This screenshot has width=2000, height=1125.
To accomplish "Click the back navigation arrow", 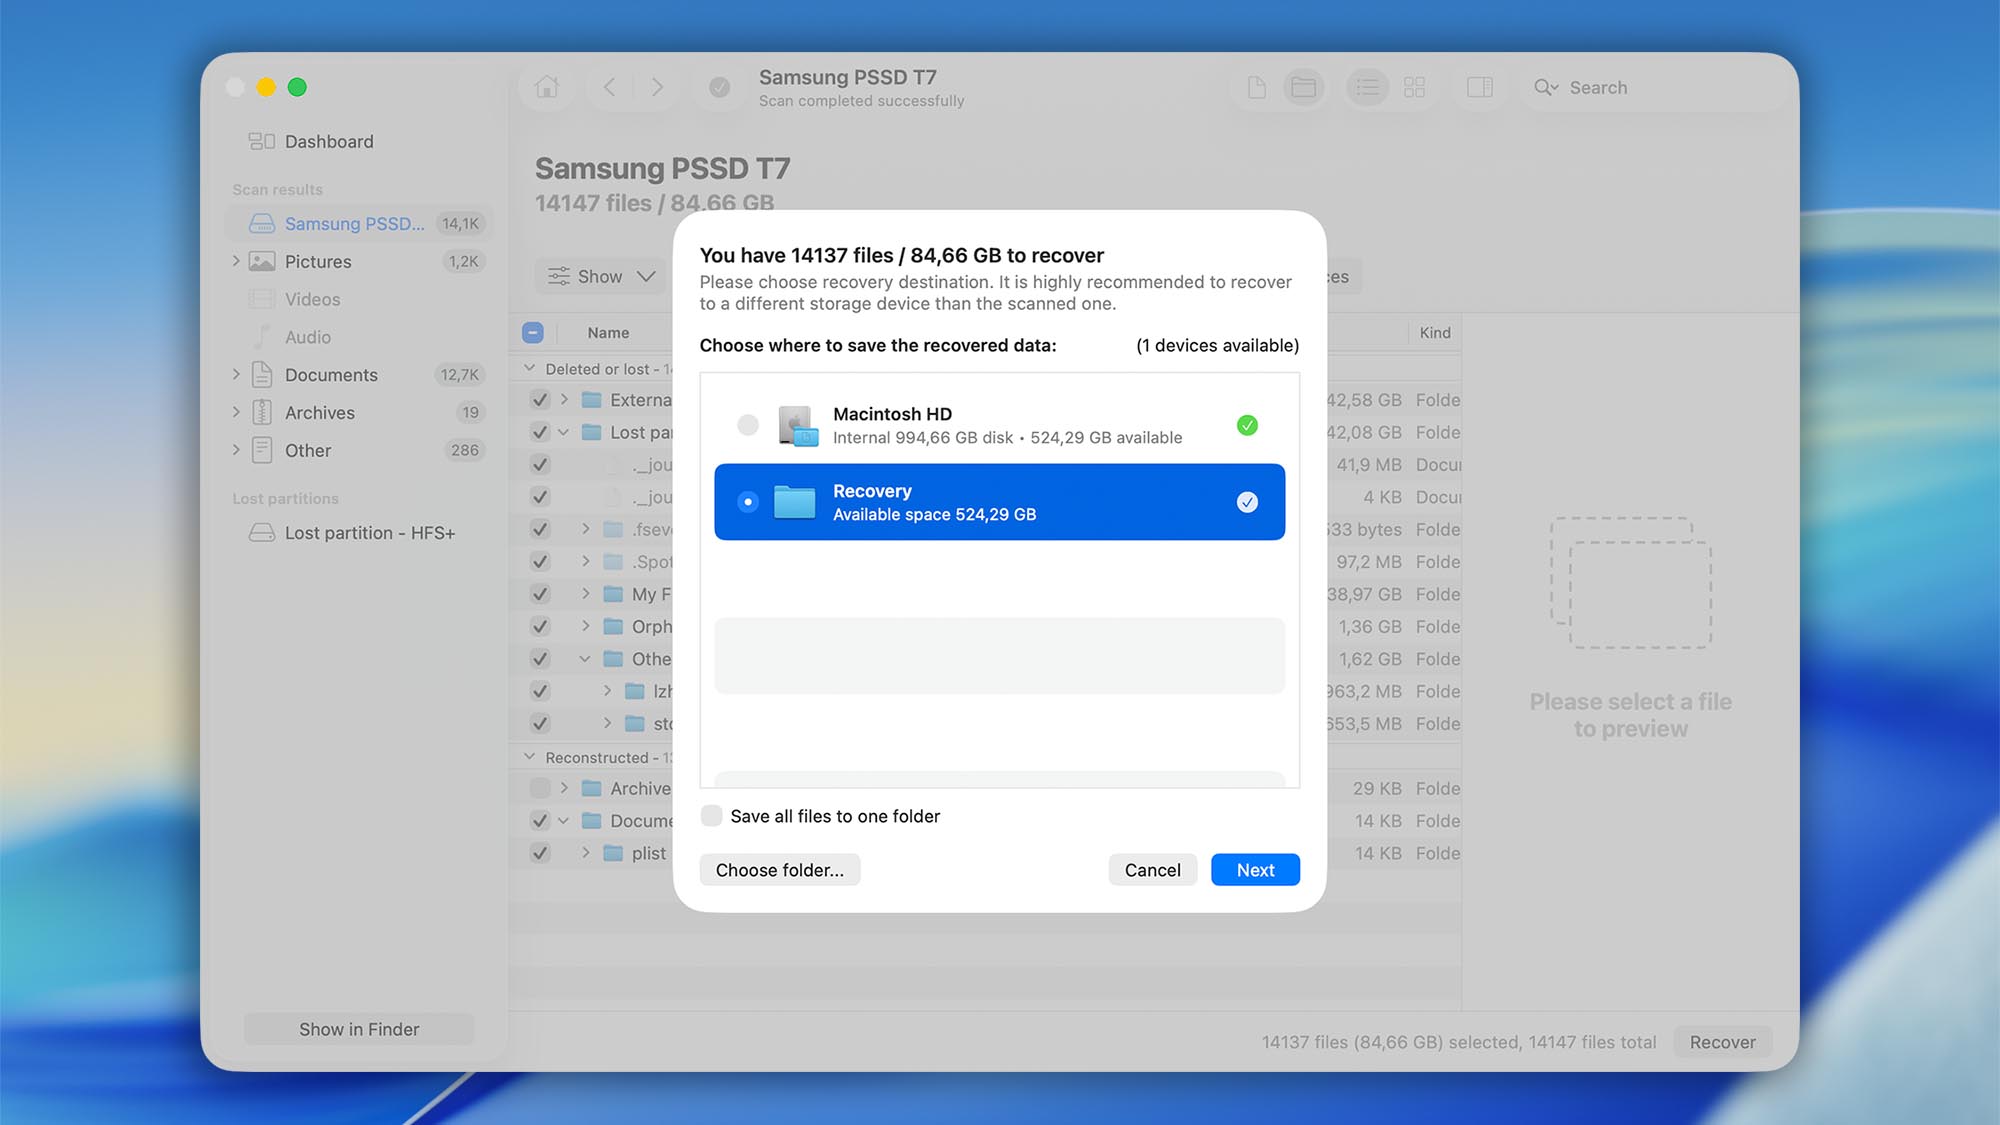I will (609, 87).
